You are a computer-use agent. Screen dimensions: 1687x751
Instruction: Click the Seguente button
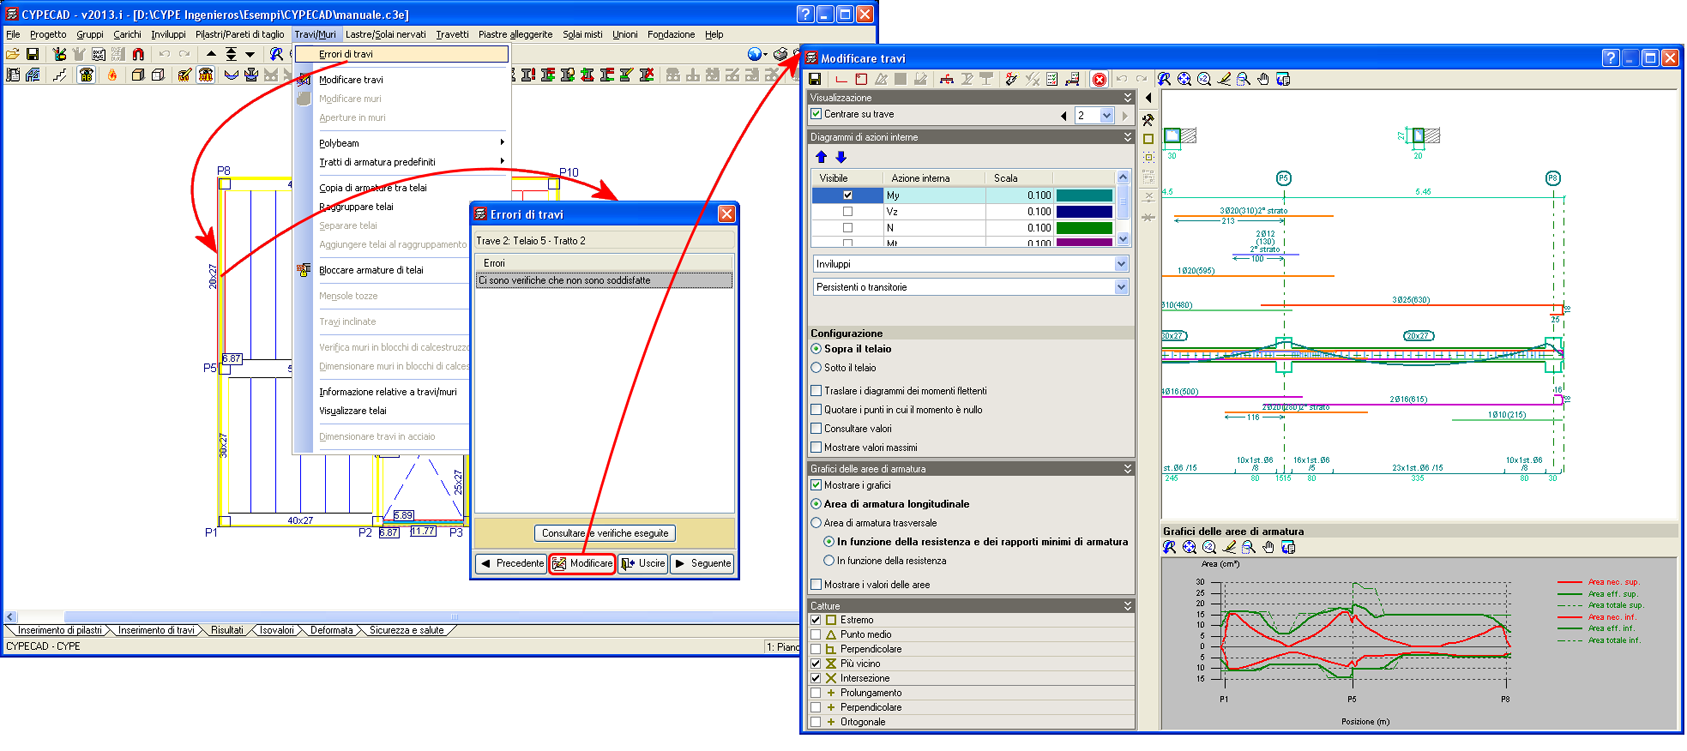coord(703,564)
